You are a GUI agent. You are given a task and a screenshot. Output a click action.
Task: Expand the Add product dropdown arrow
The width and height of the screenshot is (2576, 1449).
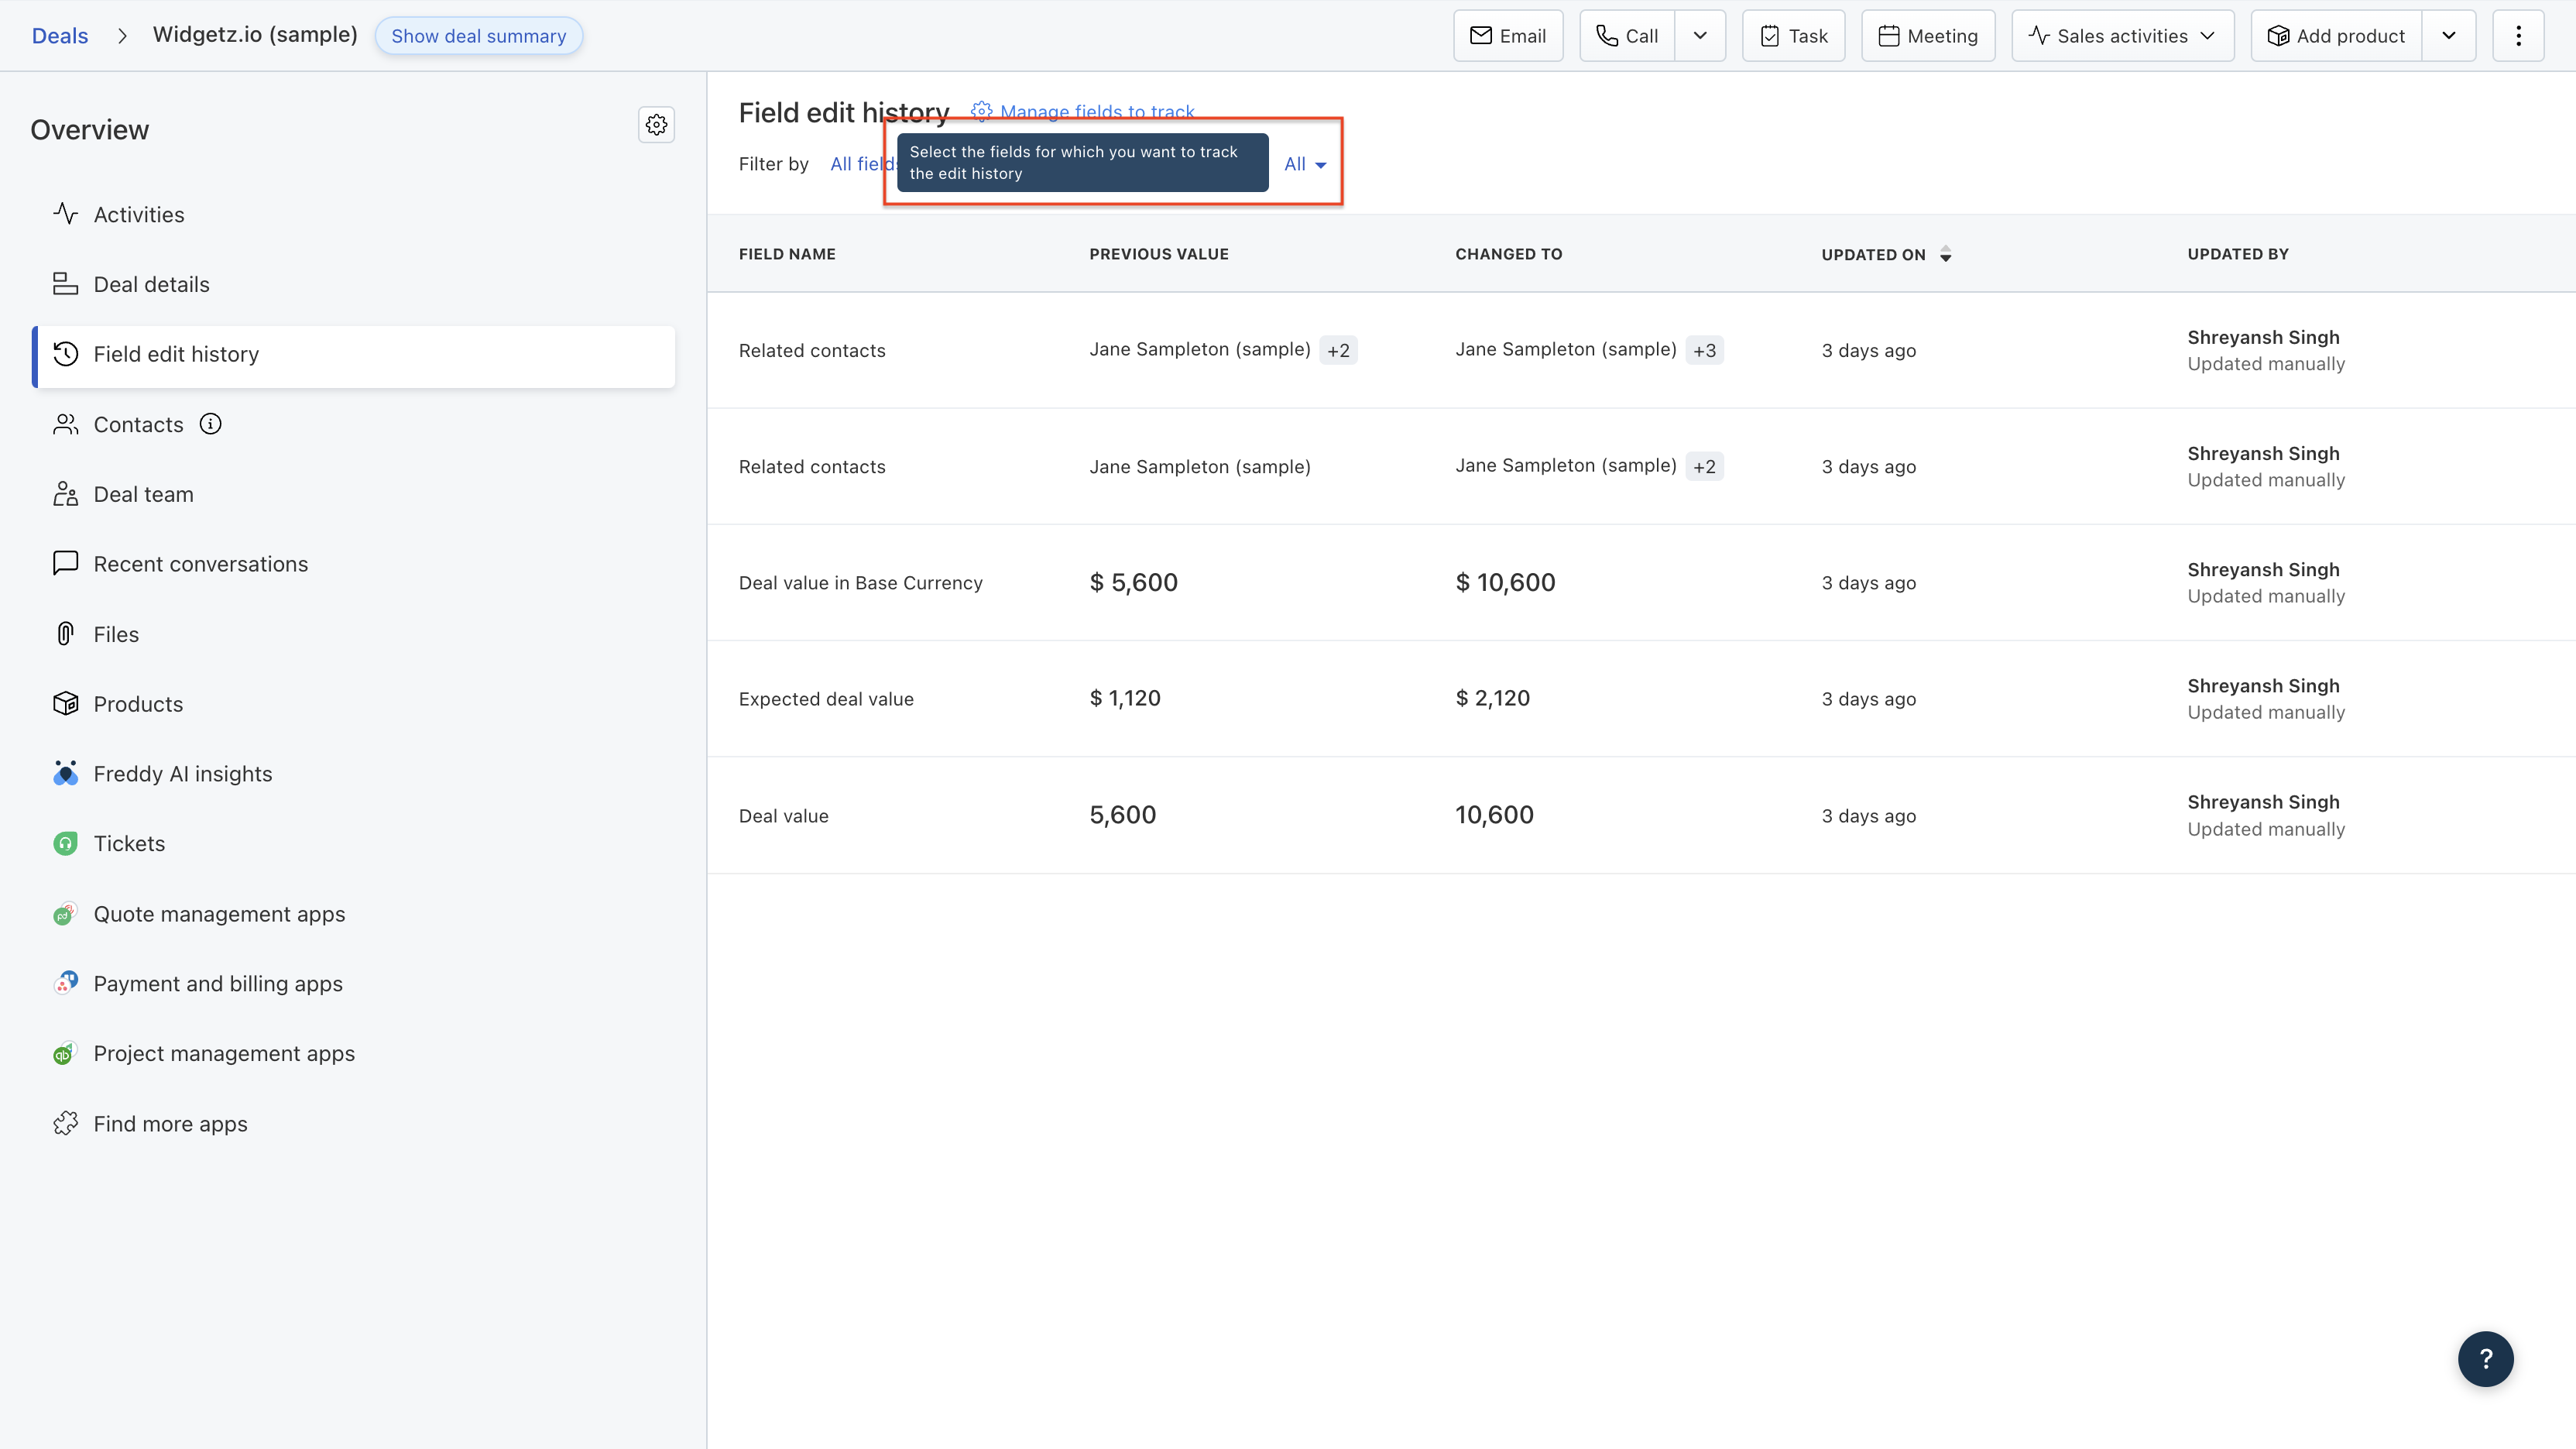2448,36
